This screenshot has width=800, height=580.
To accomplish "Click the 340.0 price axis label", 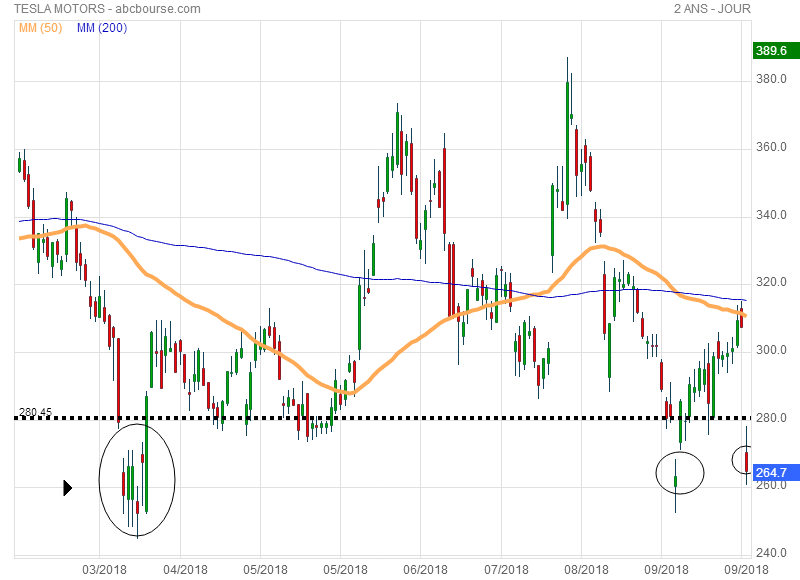I will pyautogui.click(x=771, y=215).
